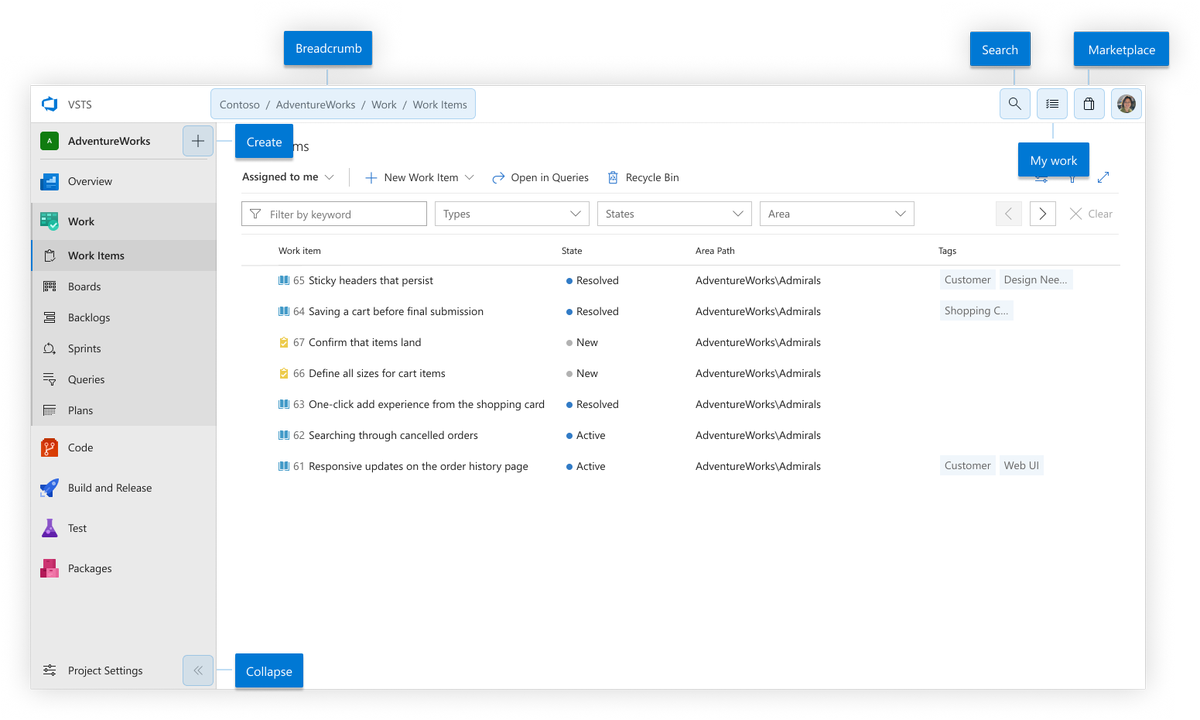Click the Recycle Bin toolbar item
This screenshot has height=720, width=1200.
coord(643,177)
